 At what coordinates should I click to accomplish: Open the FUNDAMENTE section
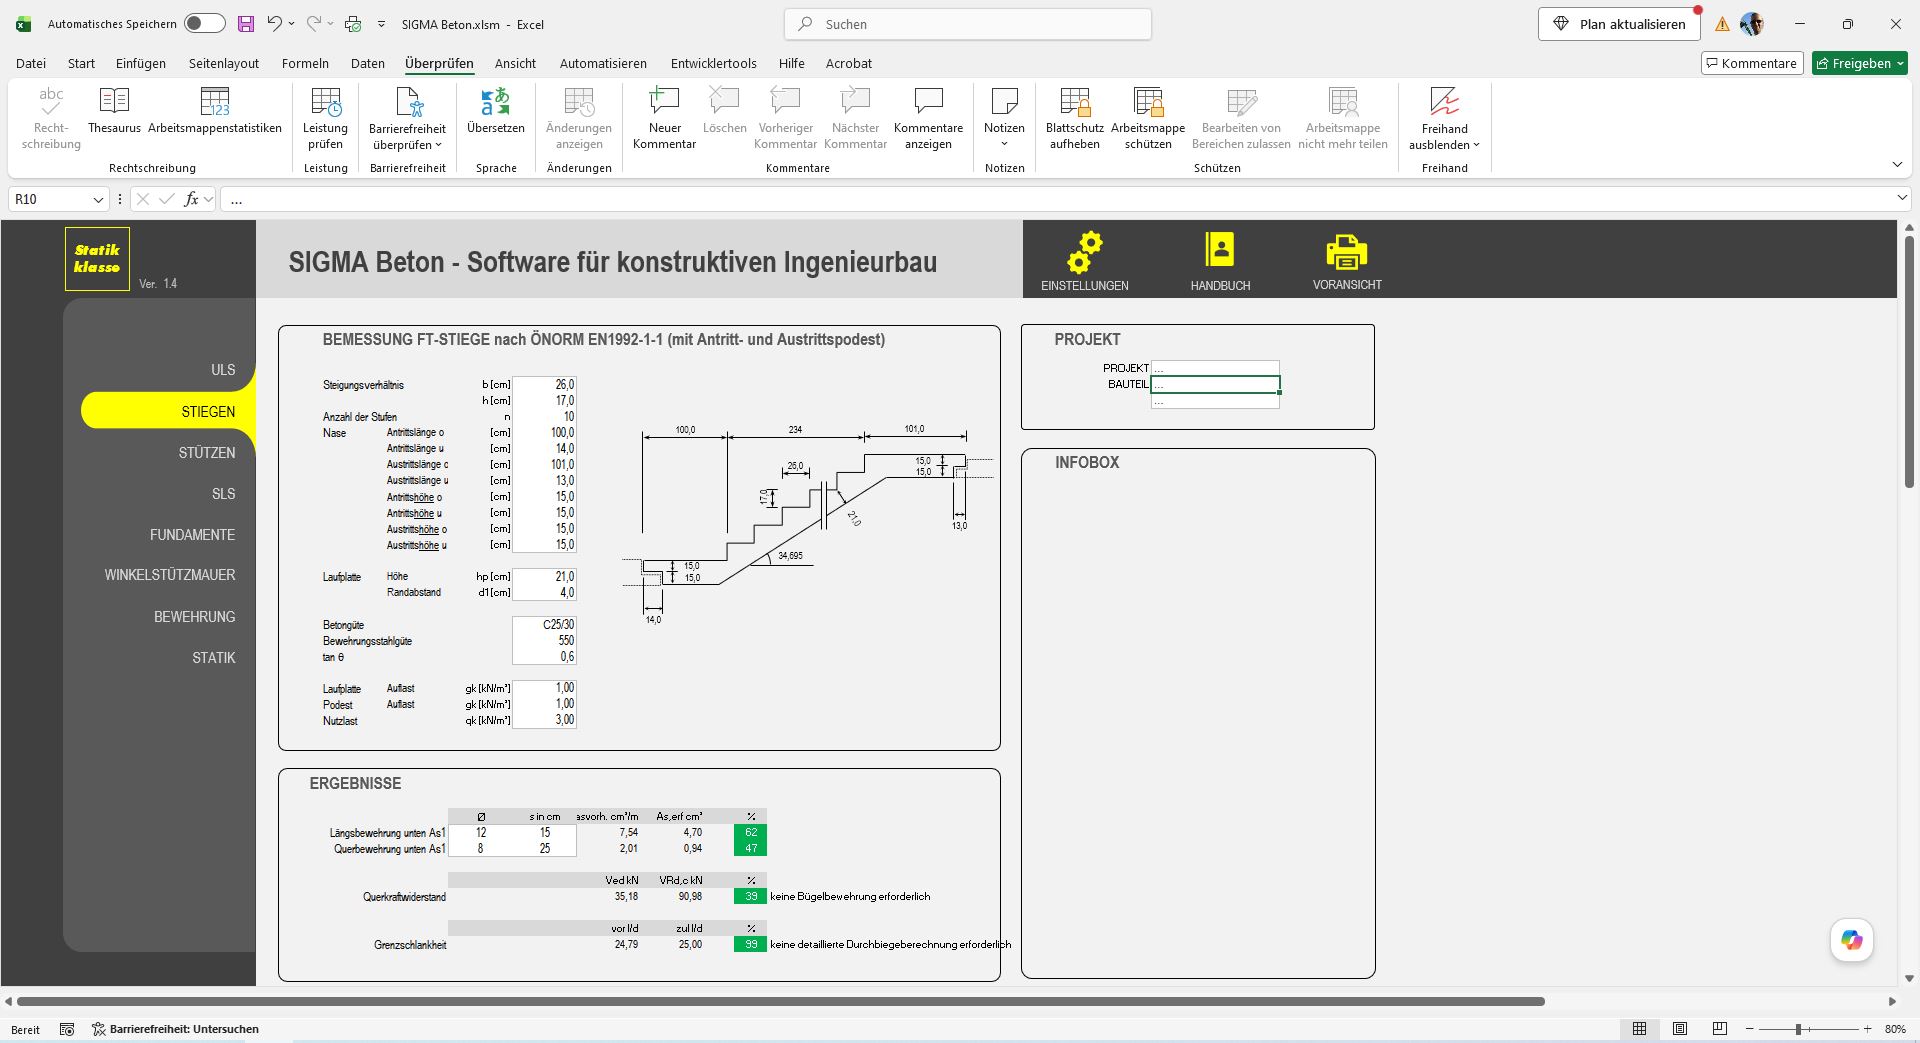[193, 535]
